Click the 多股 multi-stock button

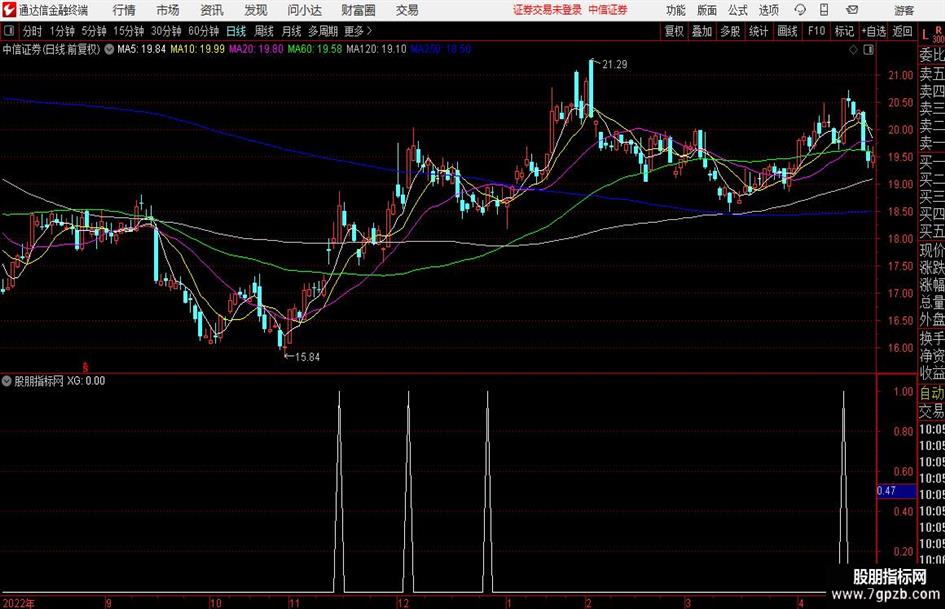pyautogui.click(x=730, y=31)
